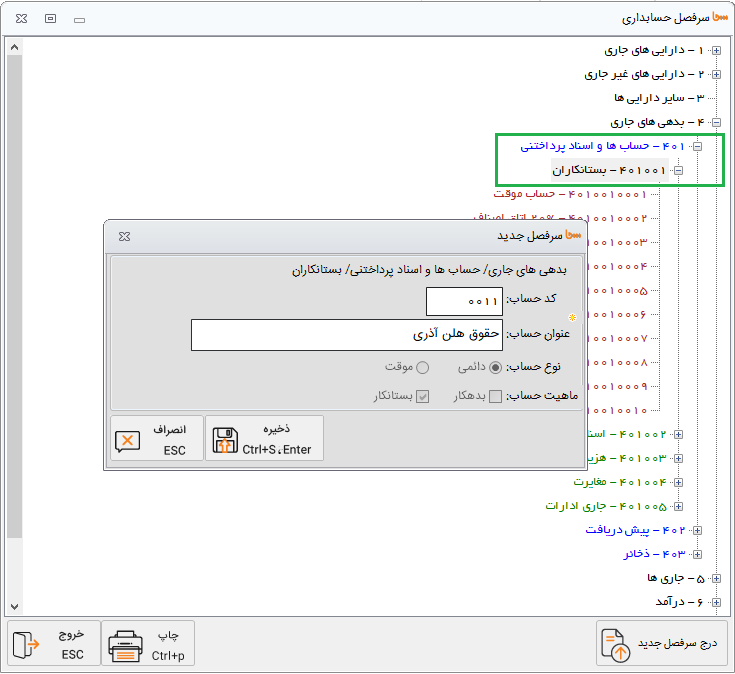Click the scrollbar down arrow
This screenshot has width=735, height=674.
[15, 607]
